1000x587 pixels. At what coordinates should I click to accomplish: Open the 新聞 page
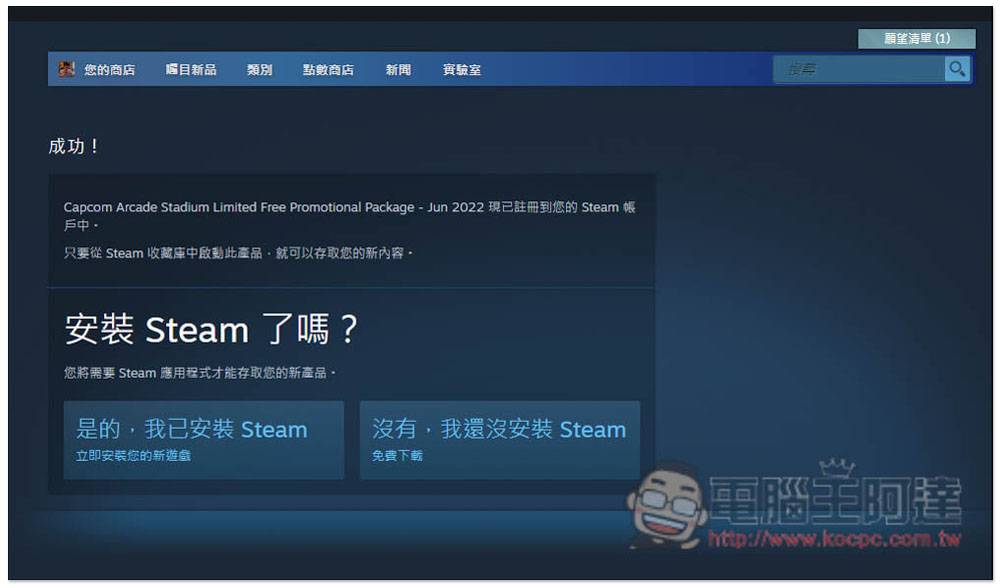click(x=398, y=70)
